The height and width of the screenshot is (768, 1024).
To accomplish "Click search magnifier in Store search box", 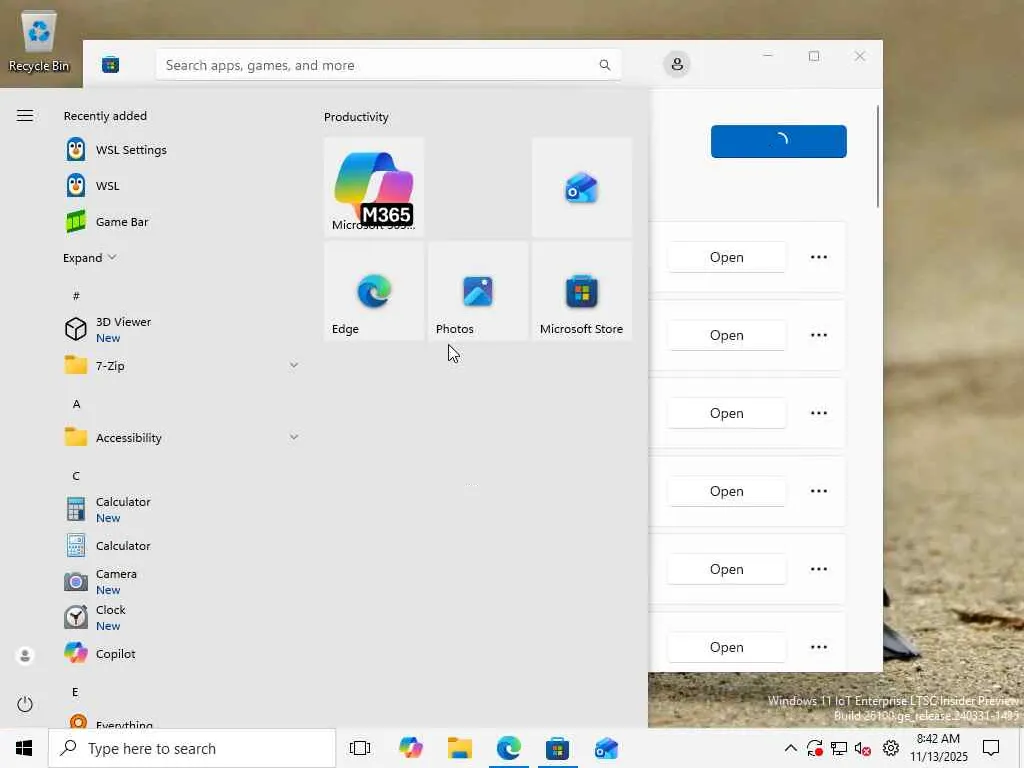I will (605, 65).
